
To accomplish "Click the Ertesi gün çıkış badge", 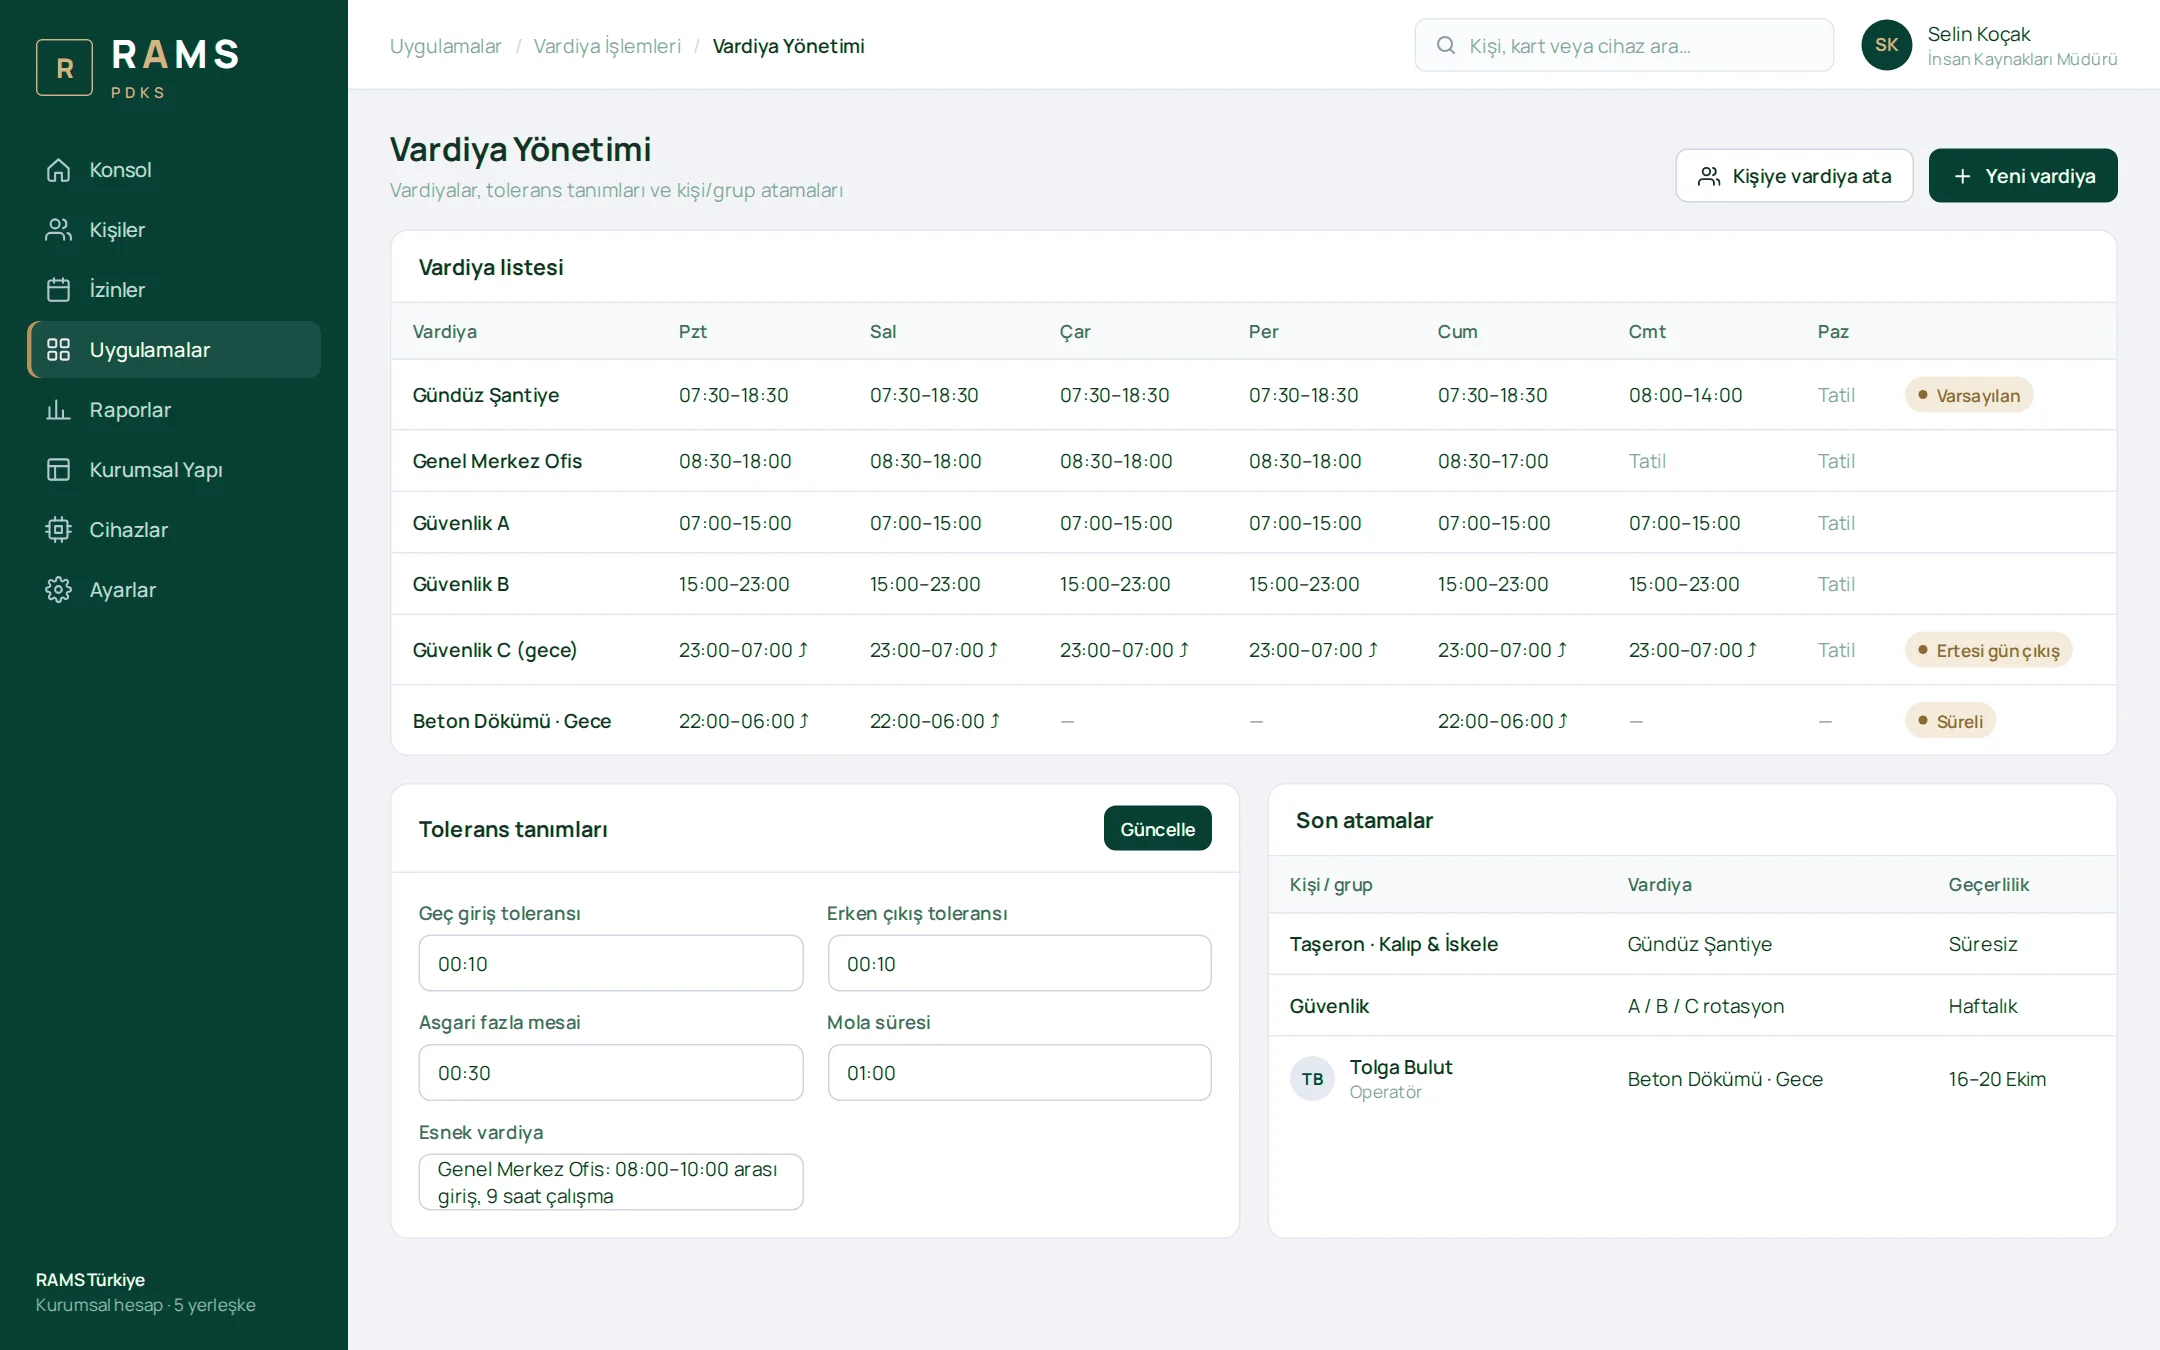I will 1988,650.
